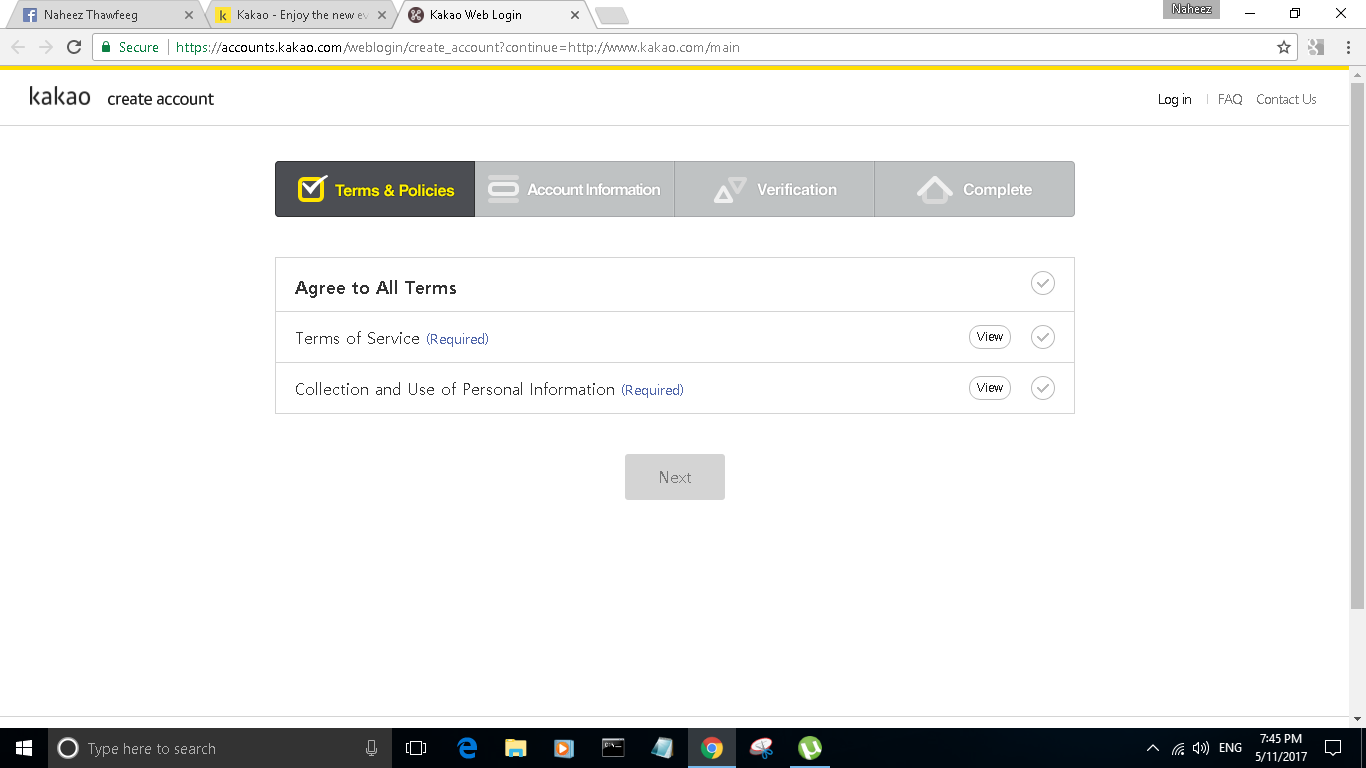
Task: Click the Naheez profile button
Action: tap(1190, 9)
